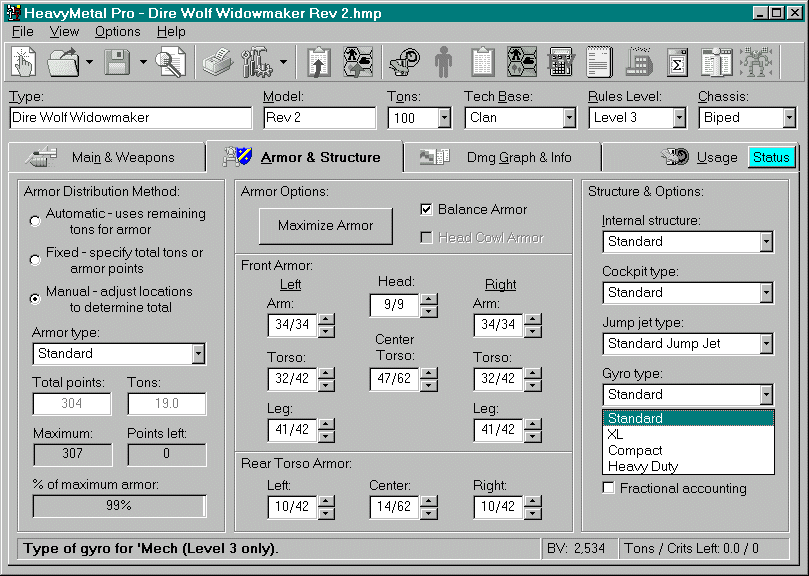Screen dimensions: 809x576
Task: Open the View menu
Action: click(x=64, y=31)
